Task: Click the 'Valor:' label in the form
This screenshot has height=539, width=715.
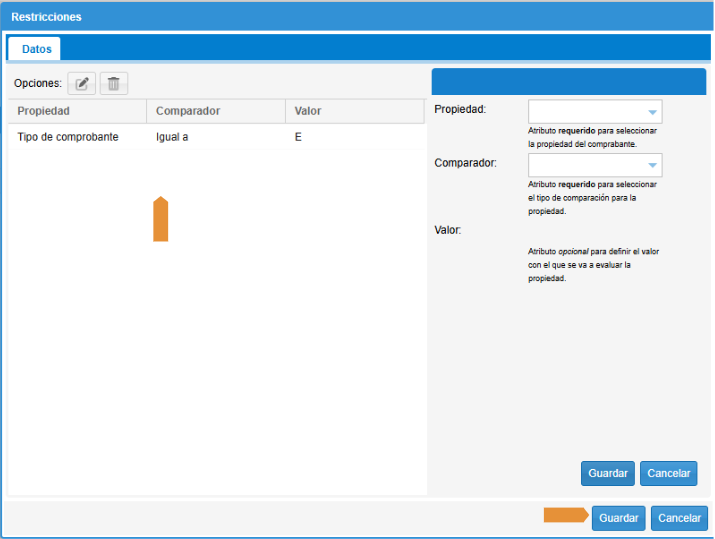Action: click(x=448, y=230)
